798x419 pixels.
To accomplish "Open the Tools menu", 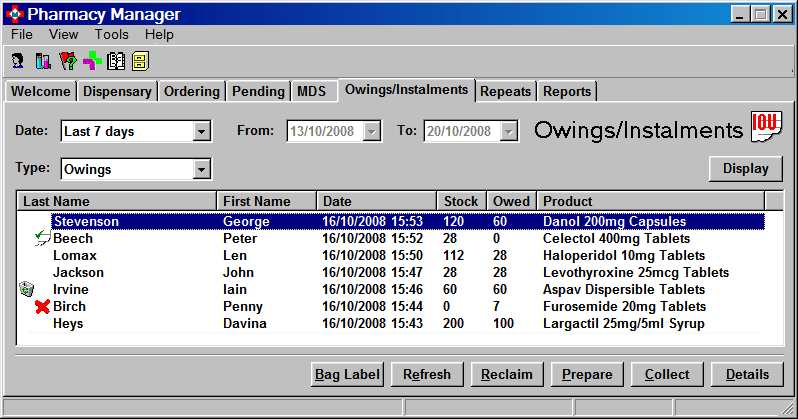I will click(111, 34).
